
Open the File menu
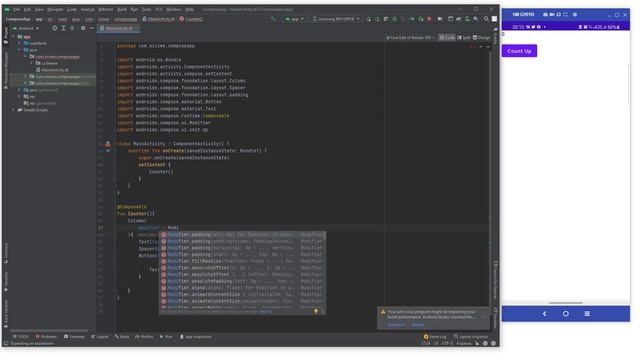[16, 9]
